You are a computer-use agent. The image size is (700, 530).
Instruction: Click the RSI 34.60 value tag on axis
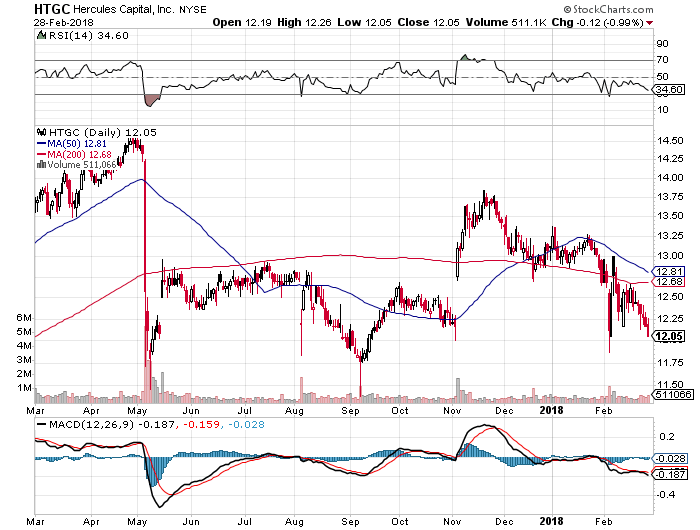pyautogui.click(x=668, y=90)
